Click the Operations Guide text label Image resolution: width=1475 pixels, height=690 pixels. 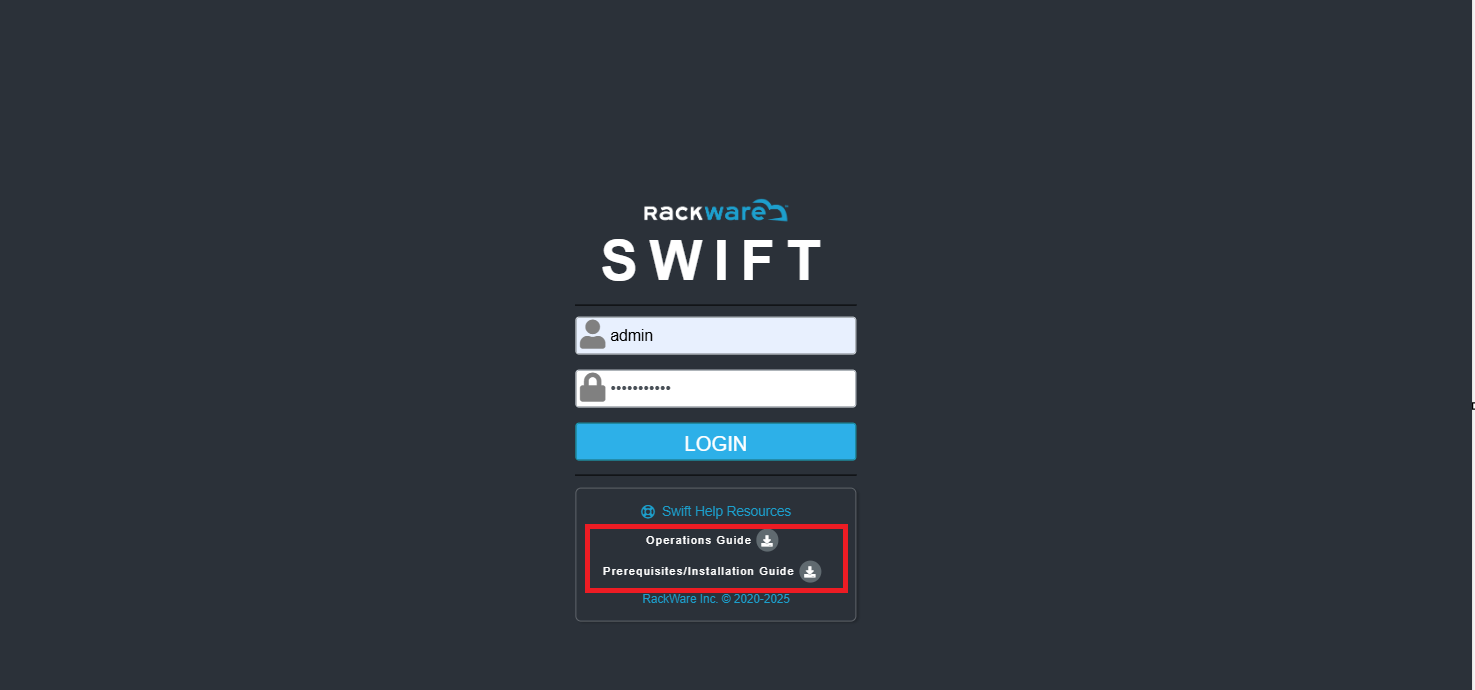(698, 541)
